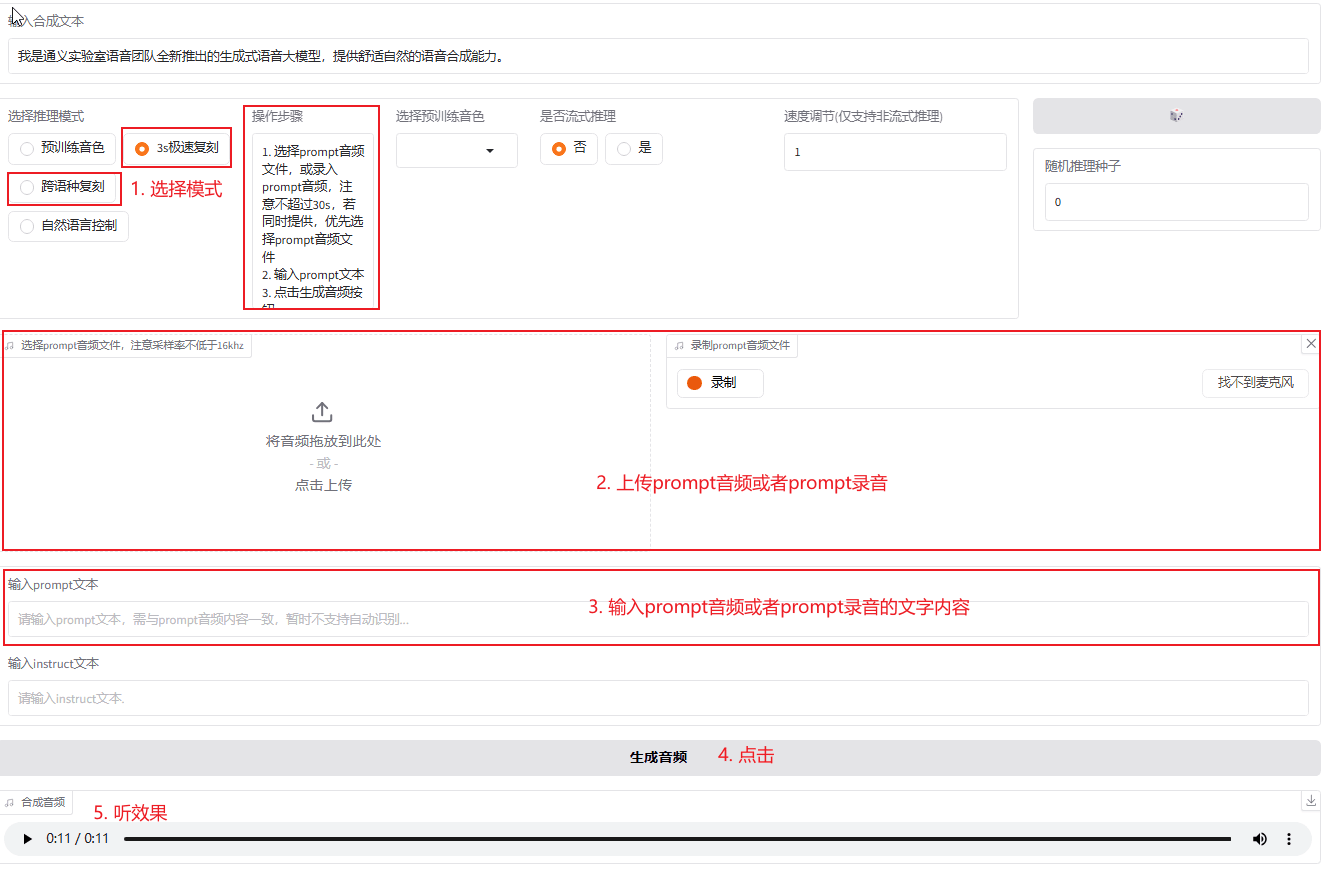Enable streaming inference by selecting 是
Image resolution: width=1328 pixels, height=870 pixels.
634,148
